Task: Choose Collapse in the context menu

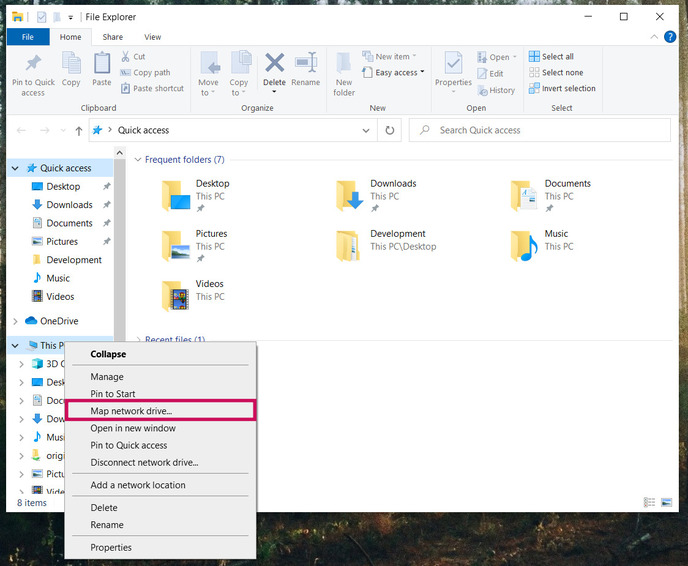Action: click(161, 354)
